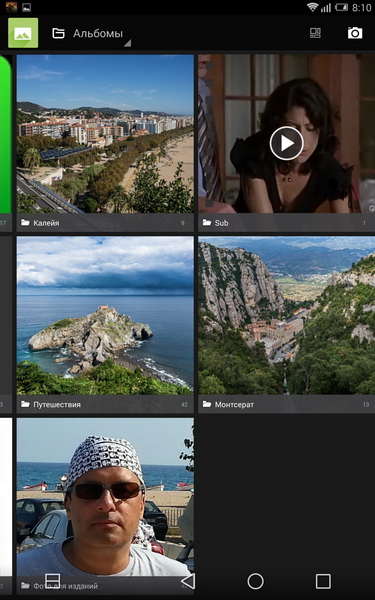Play the video in Sub album
The width and height of the screenshot is (375, 600).
(287, 143)
